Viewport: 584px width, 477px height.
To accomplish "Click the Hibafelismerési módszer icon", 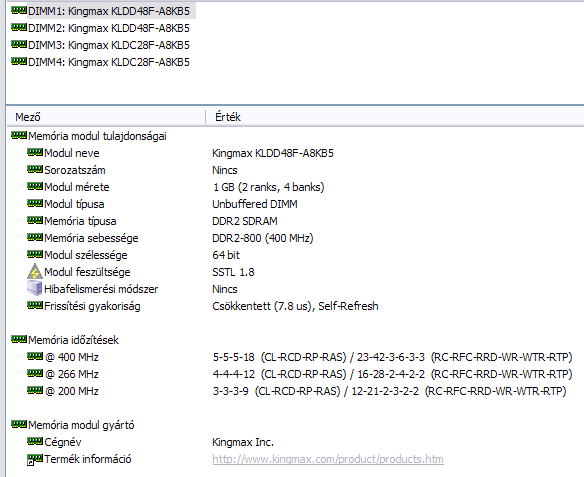I will pos(35,288).
